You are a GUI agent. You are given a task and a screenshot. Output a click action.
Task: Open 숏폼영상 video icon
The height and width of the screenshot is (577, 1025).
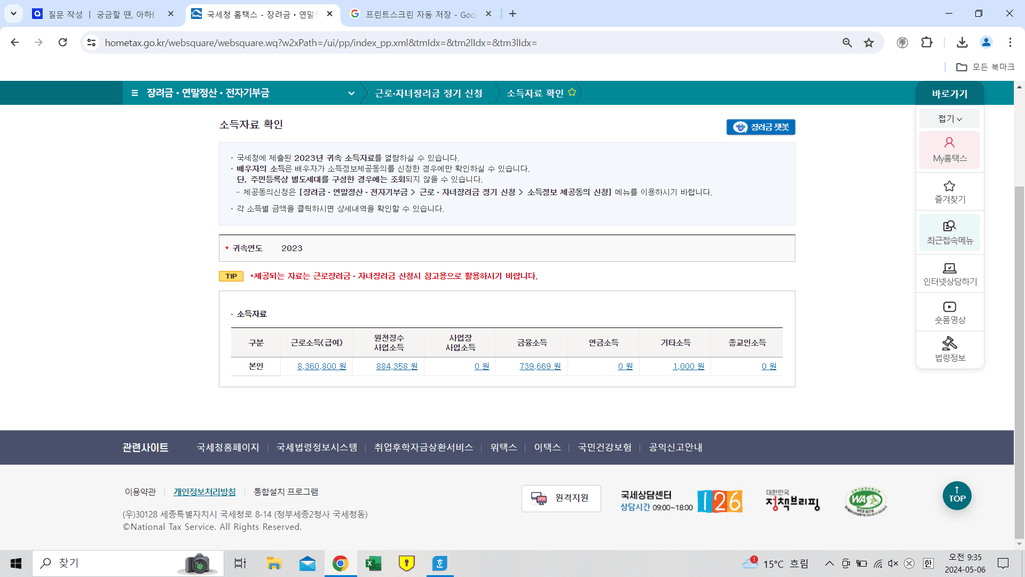tap(949, 313)
